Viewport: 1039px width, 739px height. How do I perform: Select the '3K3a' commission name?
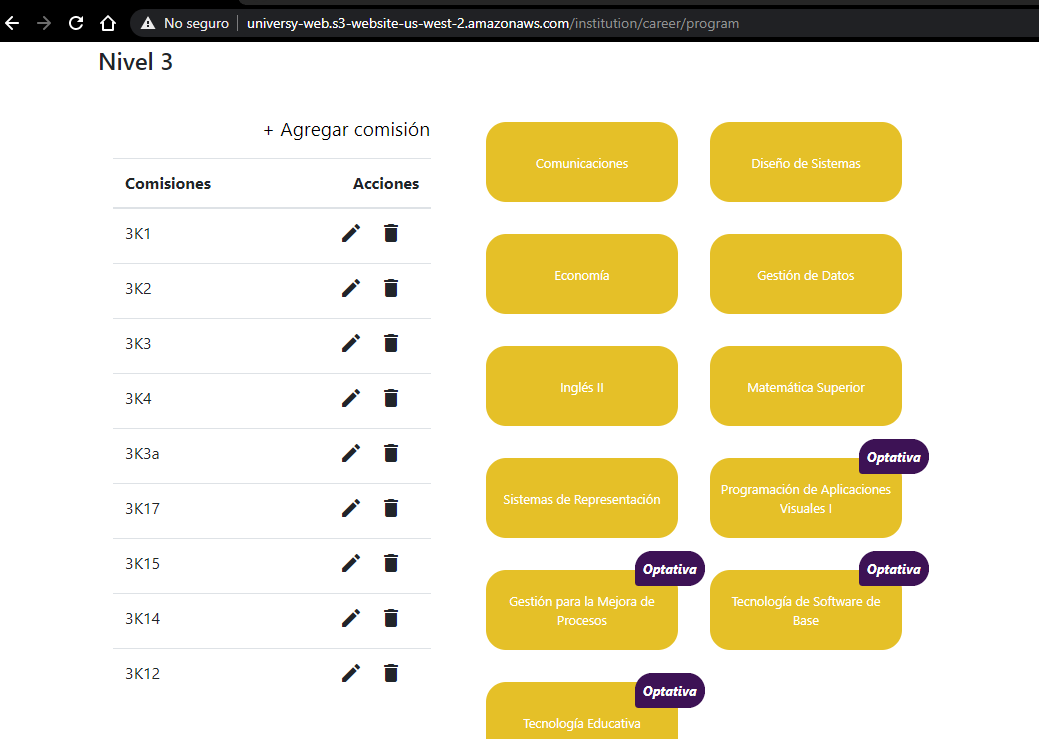point(142,453)
